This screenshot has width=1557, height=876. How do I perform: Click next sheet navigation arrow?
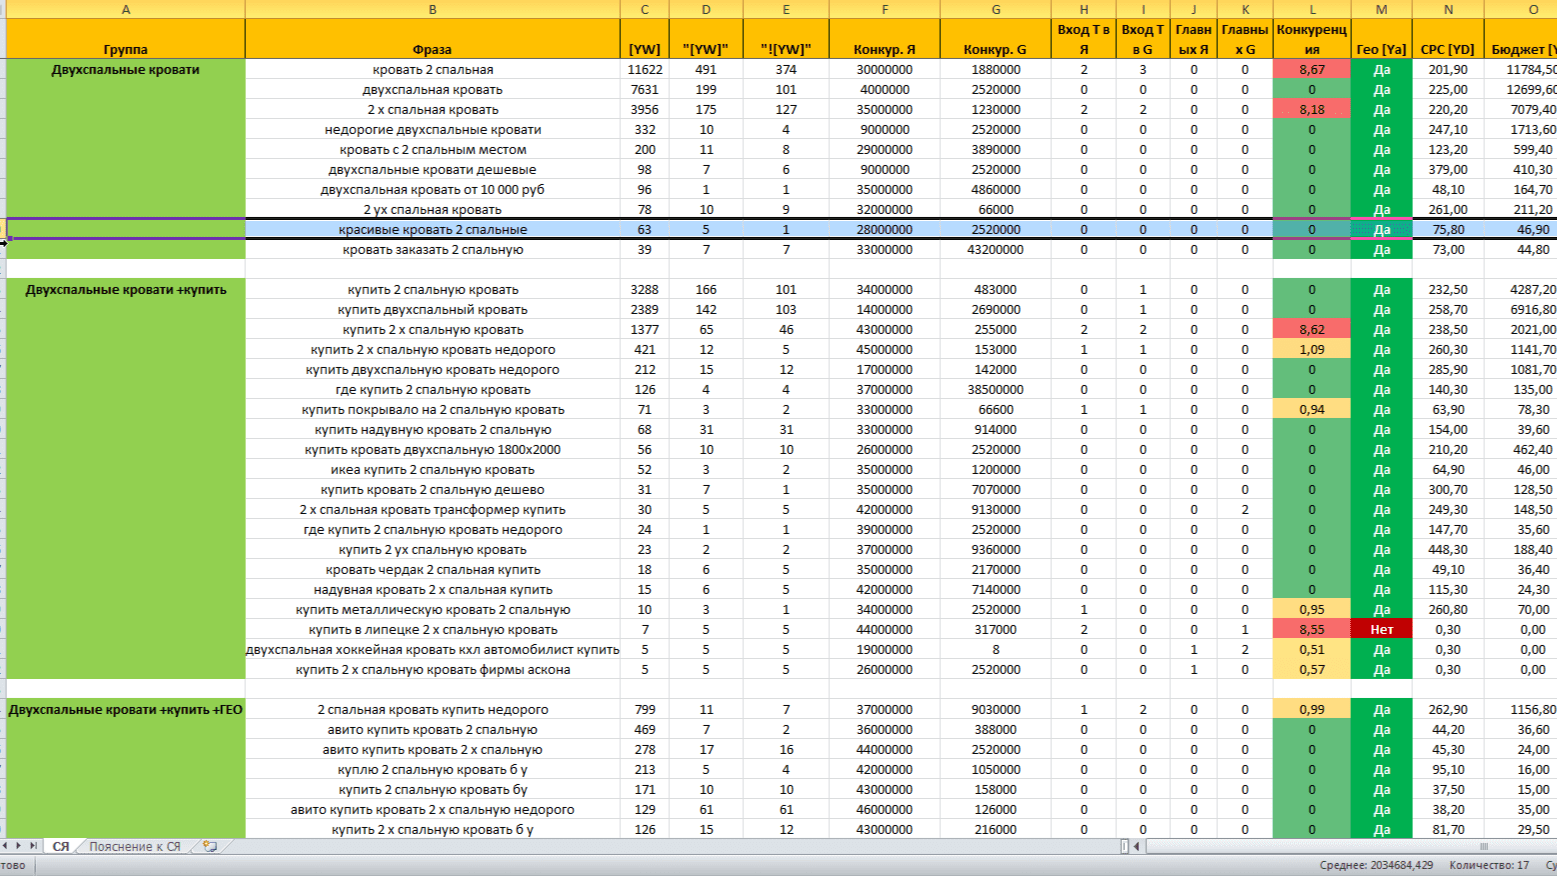(20, 846)
